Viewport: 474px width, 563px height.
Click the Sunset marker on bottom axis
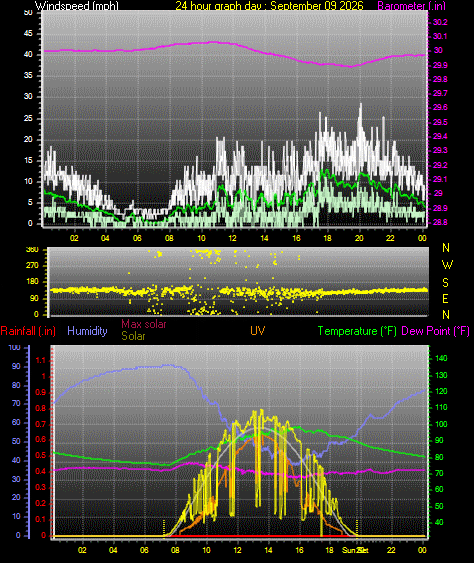point(355,550)
